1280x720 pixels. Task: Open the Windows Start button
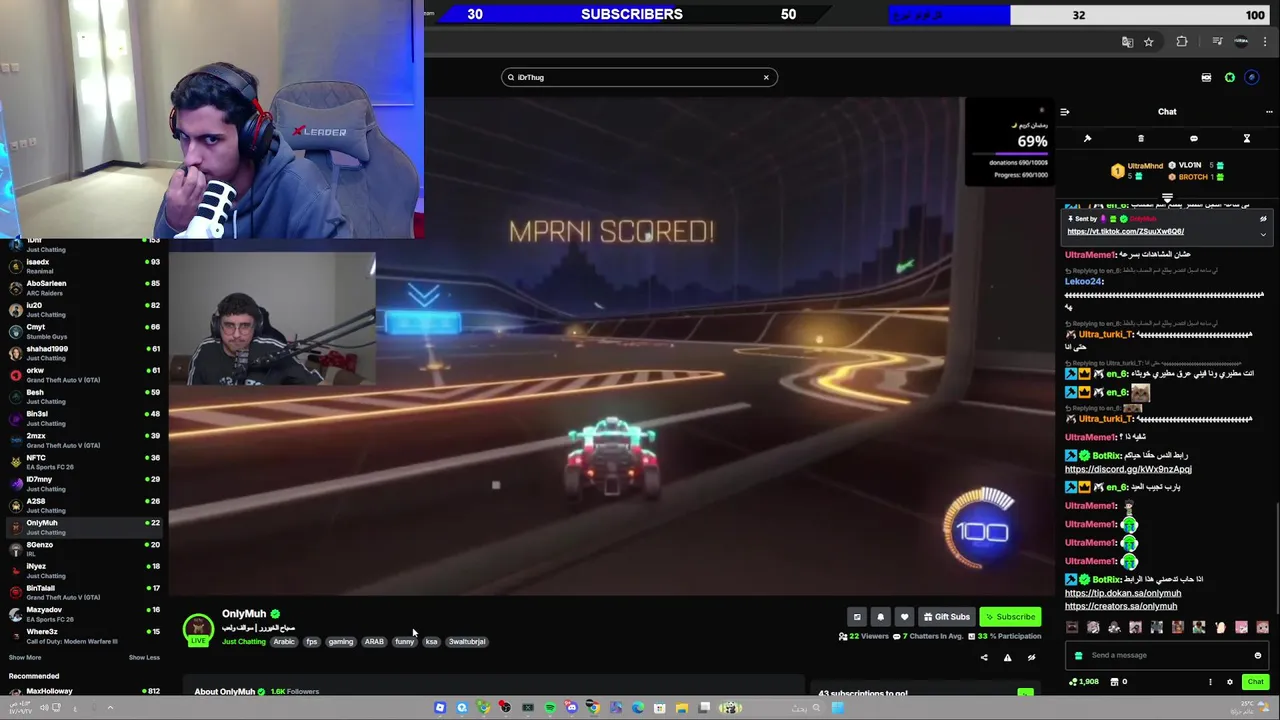(837, 708)
